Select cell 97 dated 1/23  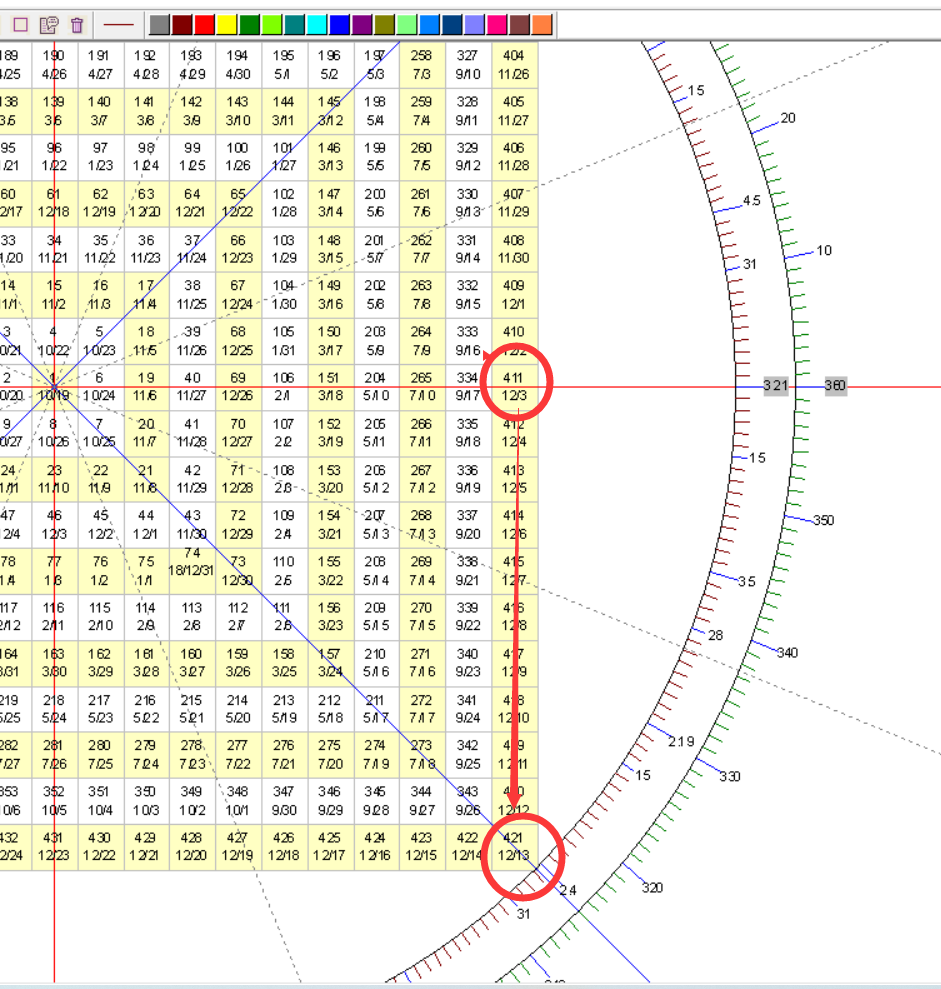point(100,157)
